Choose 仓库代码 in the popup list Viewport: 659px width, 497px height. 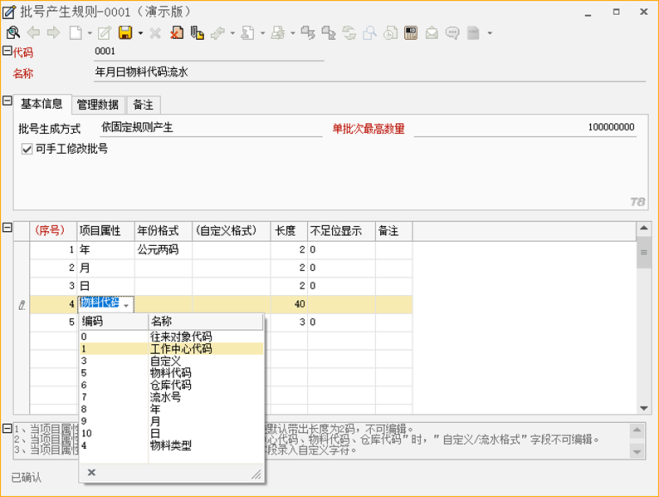click(x=170, y=385)
